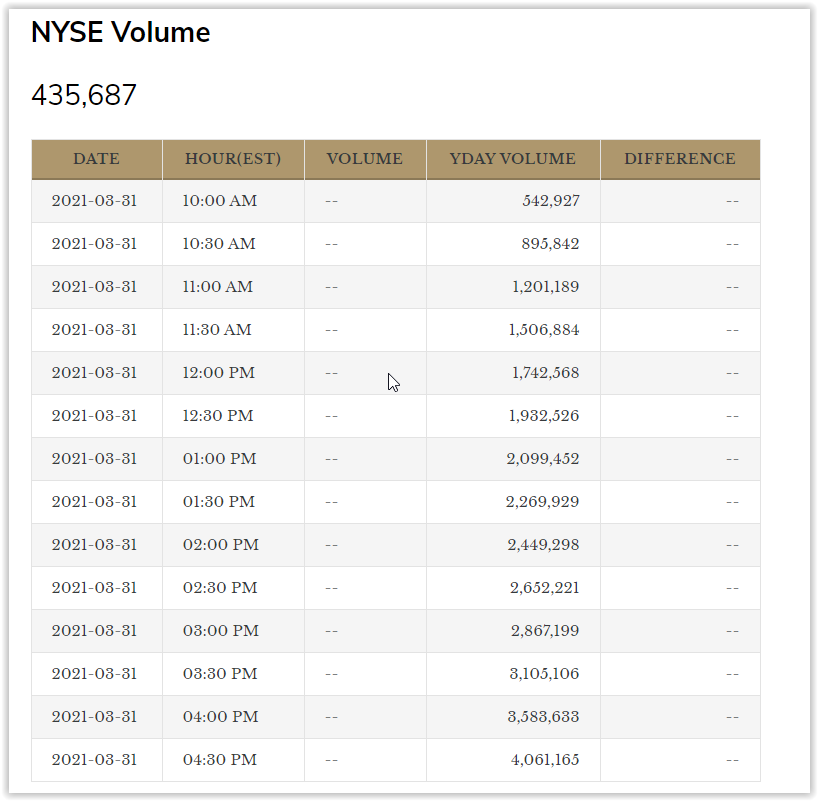The height and width of the screenshot is (801, 818).
Task: Click yesterday volume 895,842
Action: (550, 244)
